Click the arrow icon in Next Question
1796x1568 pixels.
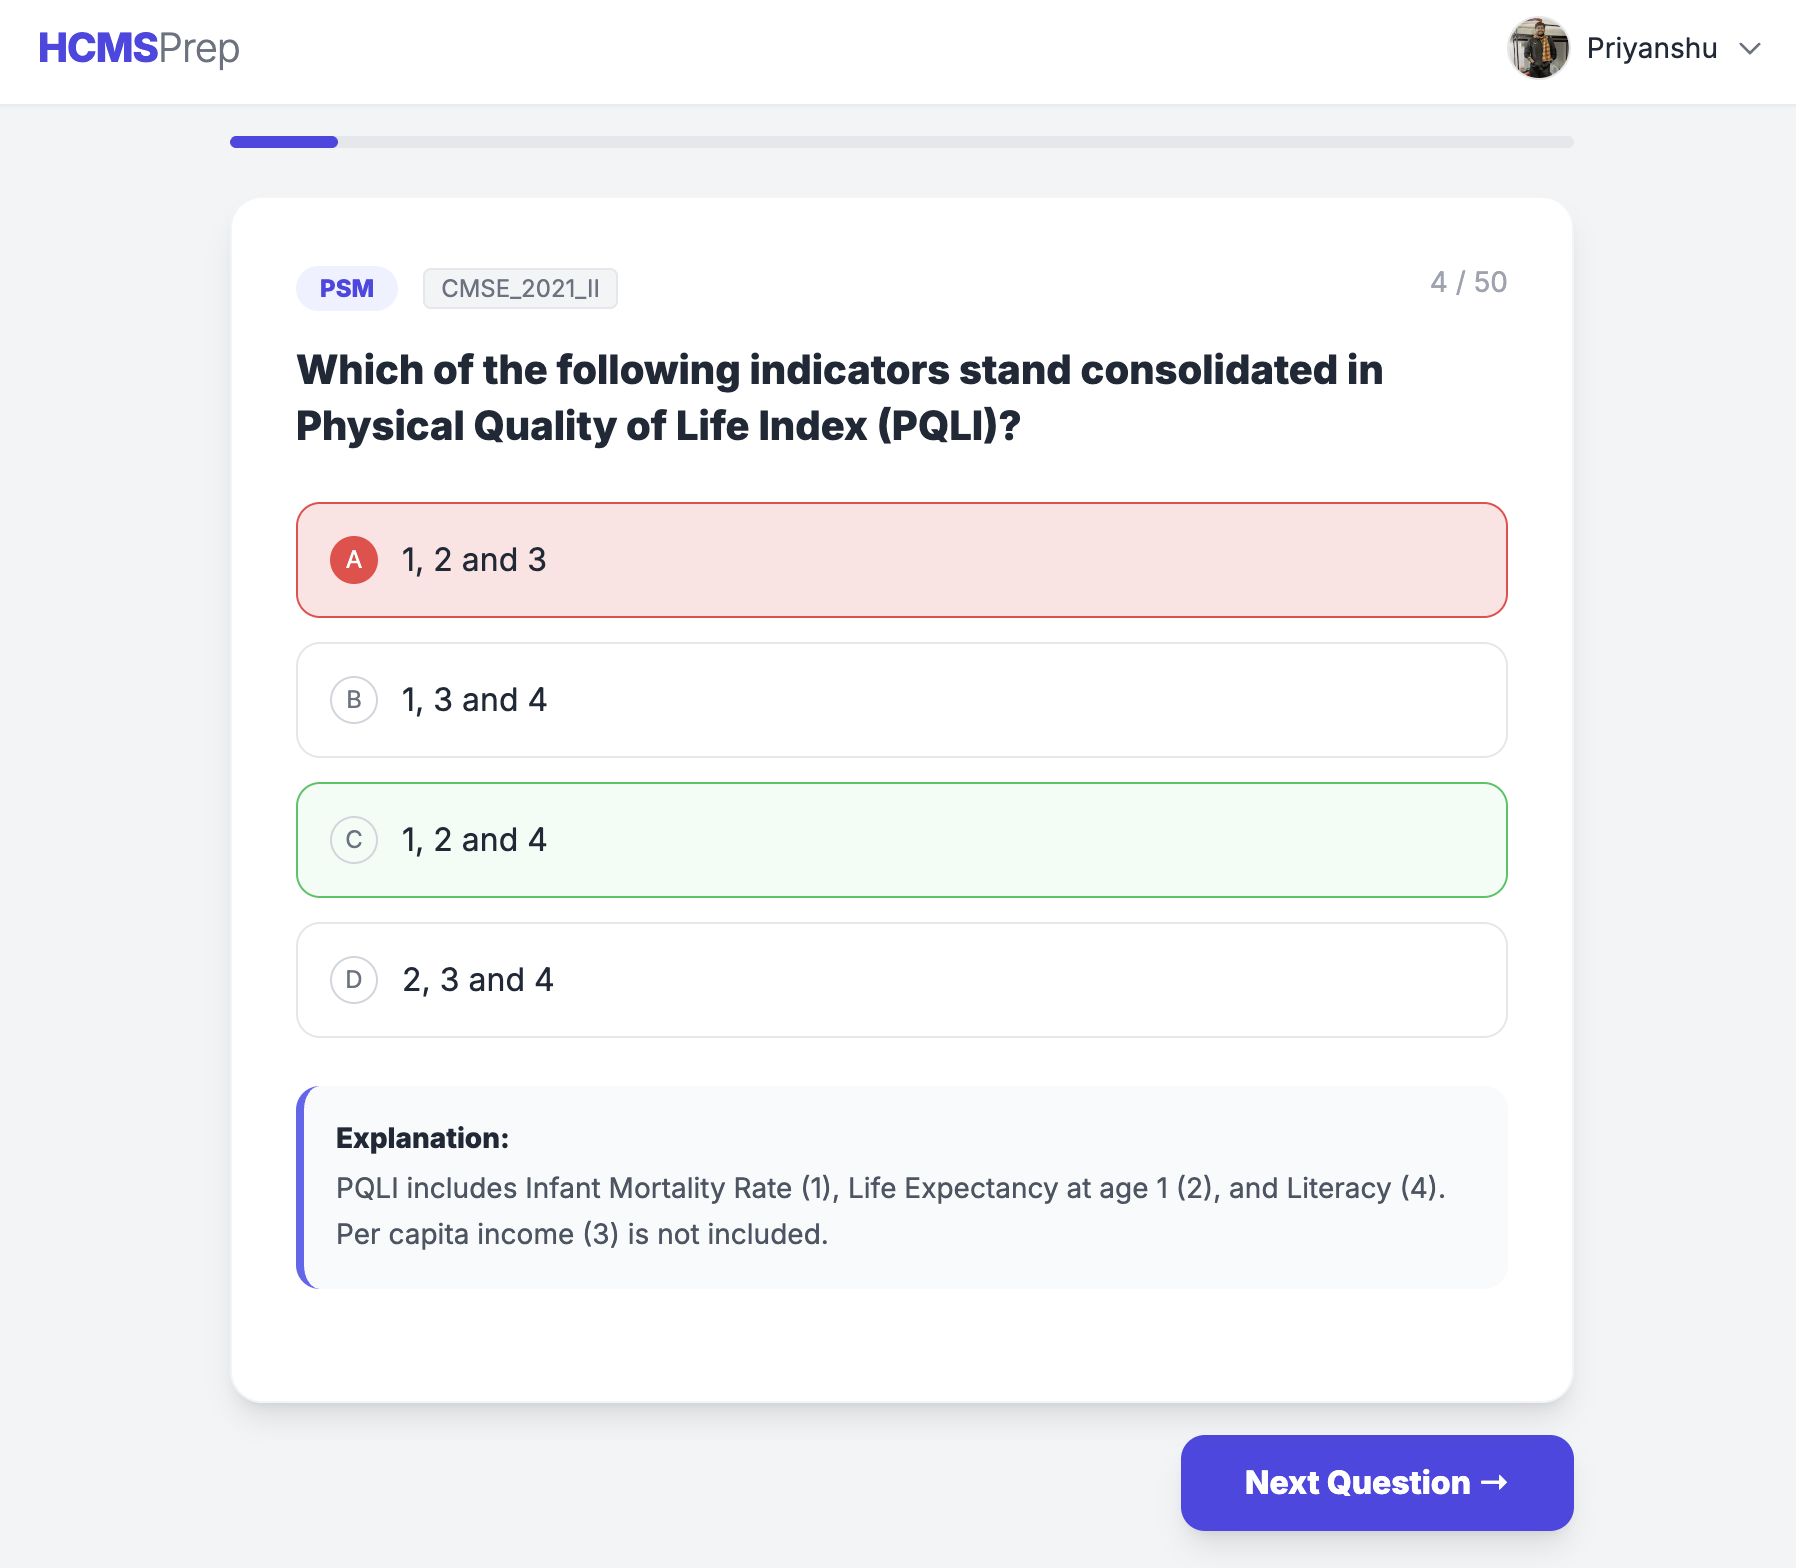(1494, 1482)
